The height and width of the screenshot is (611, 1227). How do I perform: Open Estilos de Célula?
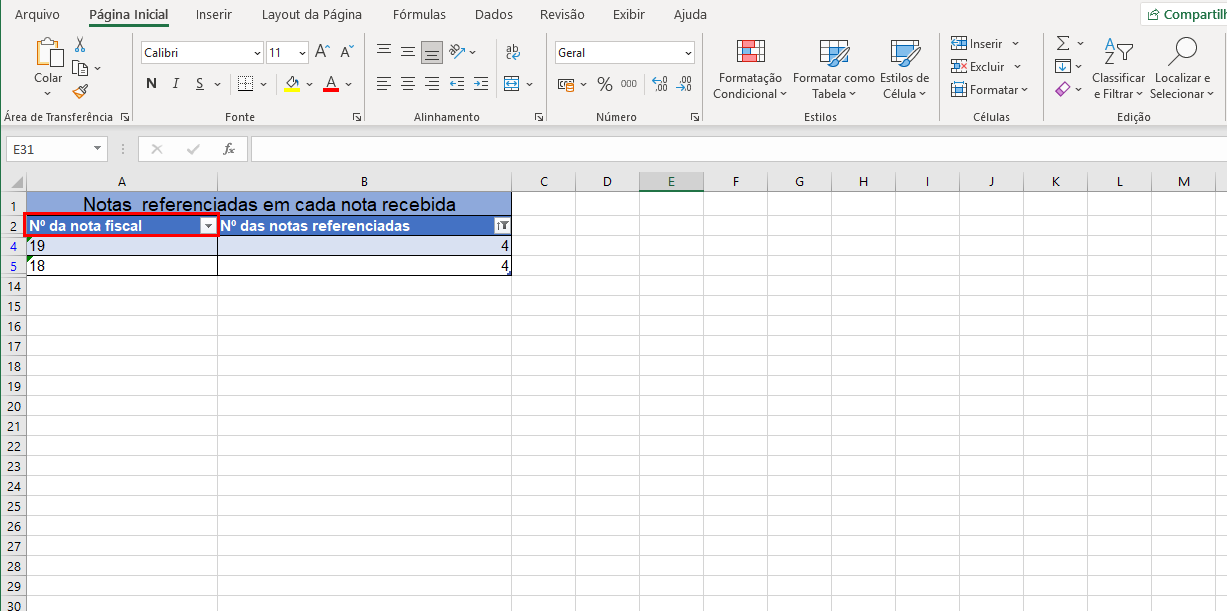904,70
